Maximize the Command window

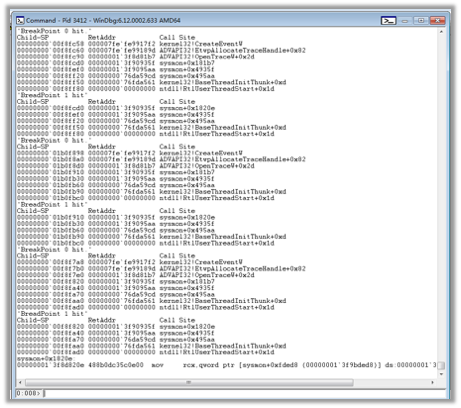coord(421,21)
